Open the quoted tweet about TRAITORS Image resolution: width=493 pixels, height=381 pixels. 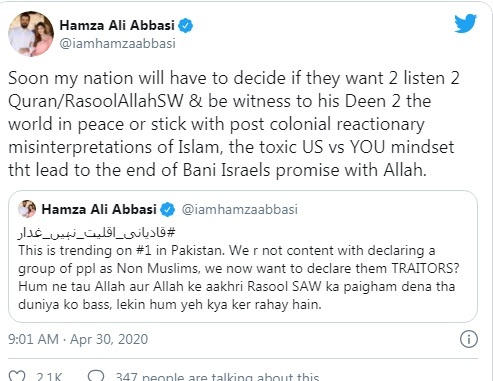[243, 256]
